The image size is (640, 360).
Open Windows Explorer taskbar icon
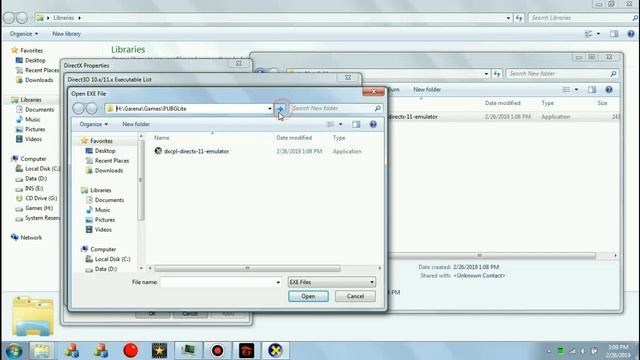pyautogui.click(x=42, y=351)
